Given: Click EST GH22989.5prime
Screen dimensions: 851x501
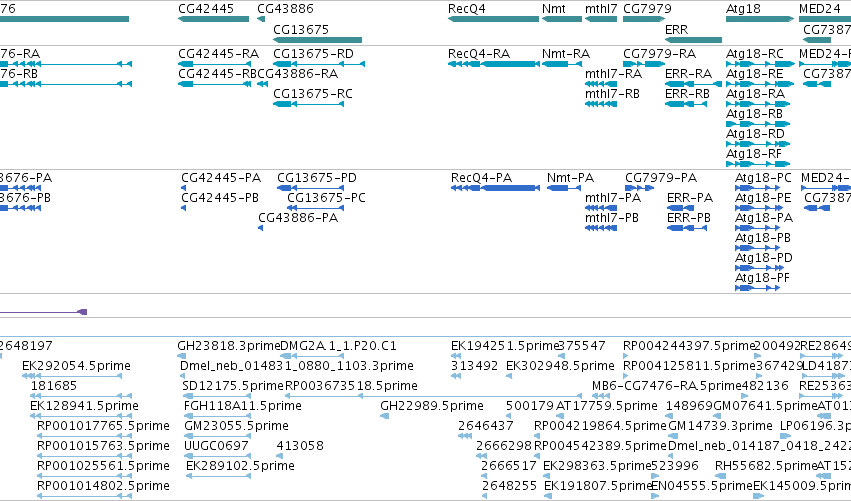Looking at the screenshot, I should (431, 406).
